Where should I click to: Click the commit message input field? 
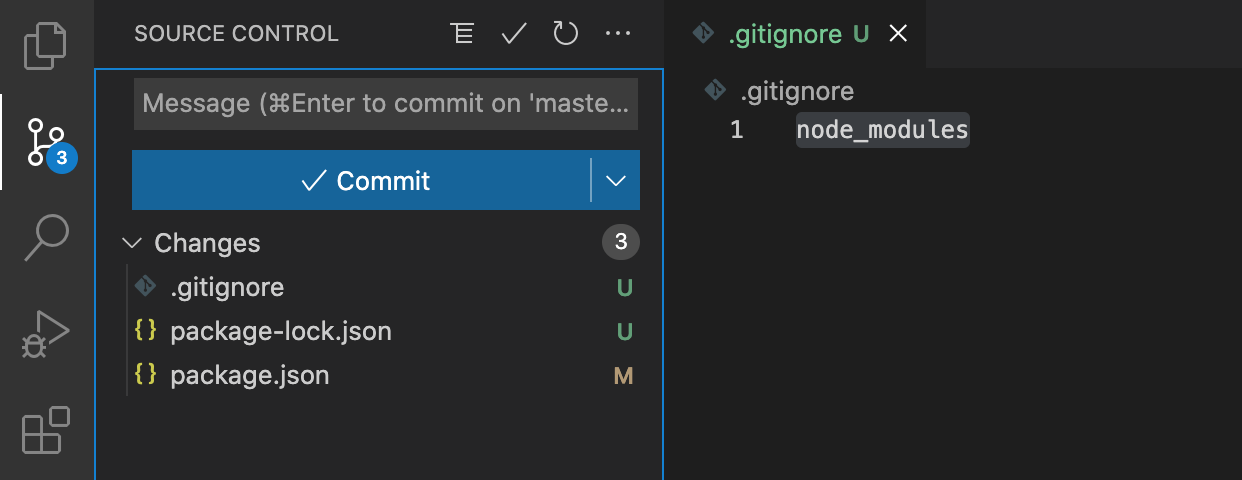tap(386, 103)
